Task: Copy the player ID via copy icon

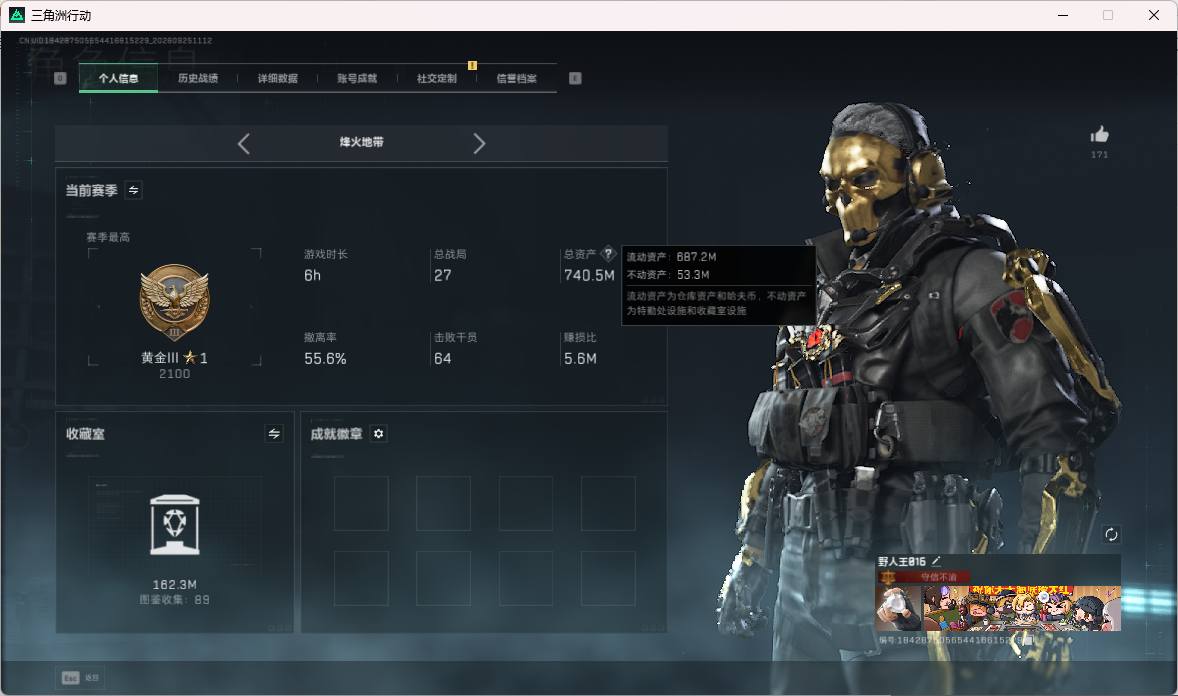Action: [x=1028, y=640]
